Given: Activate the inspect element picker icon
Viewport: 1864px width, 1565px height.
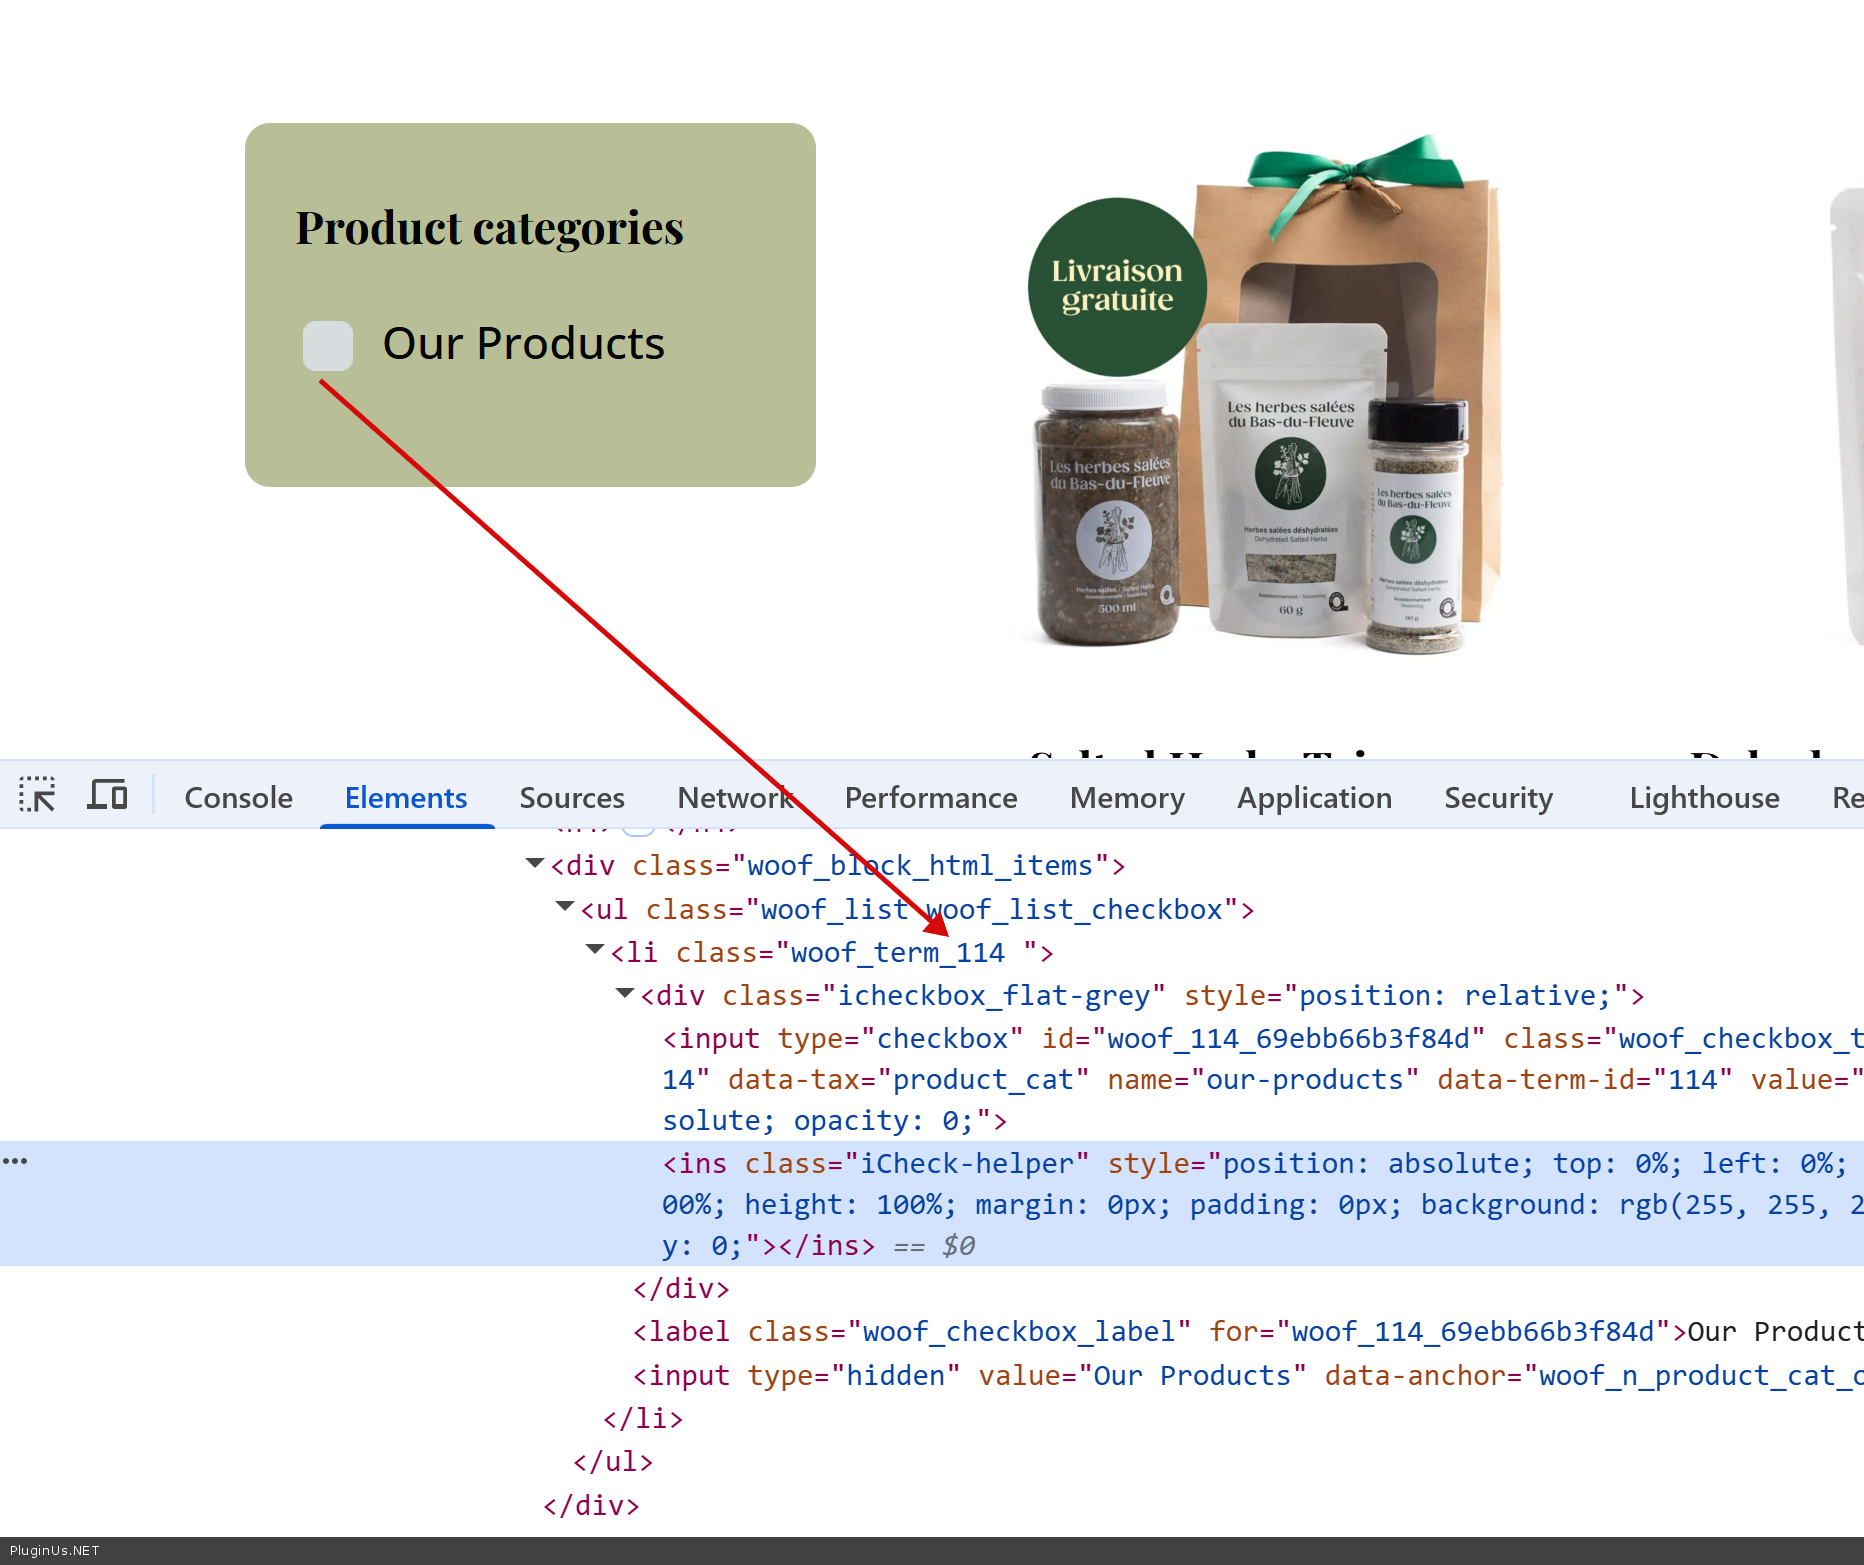Looking at the screenshot, I should click(37, 796).
